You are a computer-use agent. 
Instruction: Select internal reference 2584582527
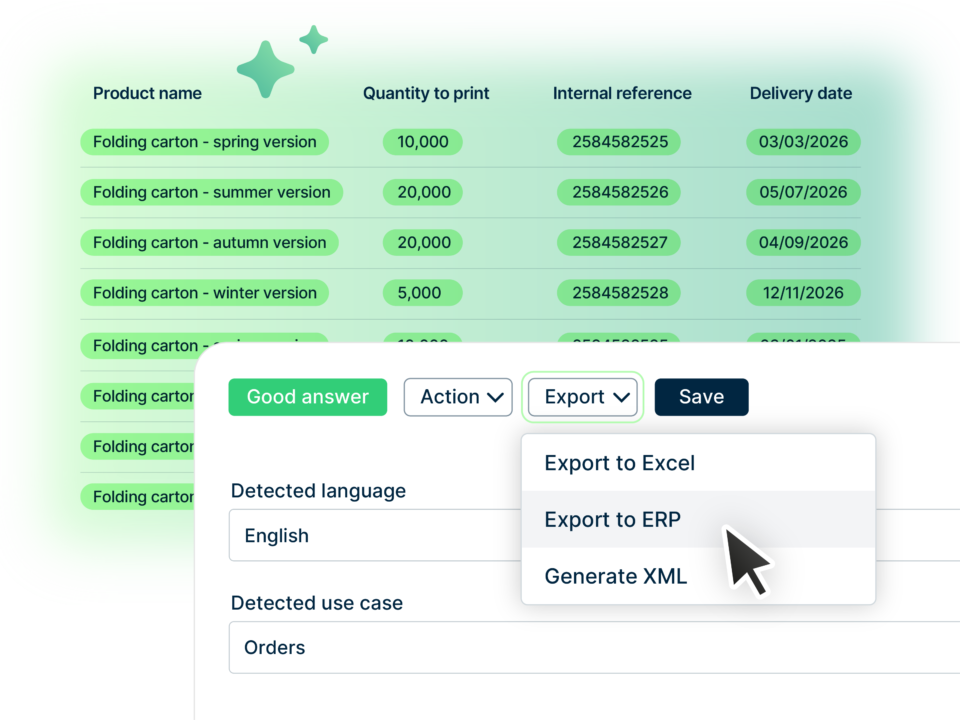pyautogui.click(x=620, y=243)
